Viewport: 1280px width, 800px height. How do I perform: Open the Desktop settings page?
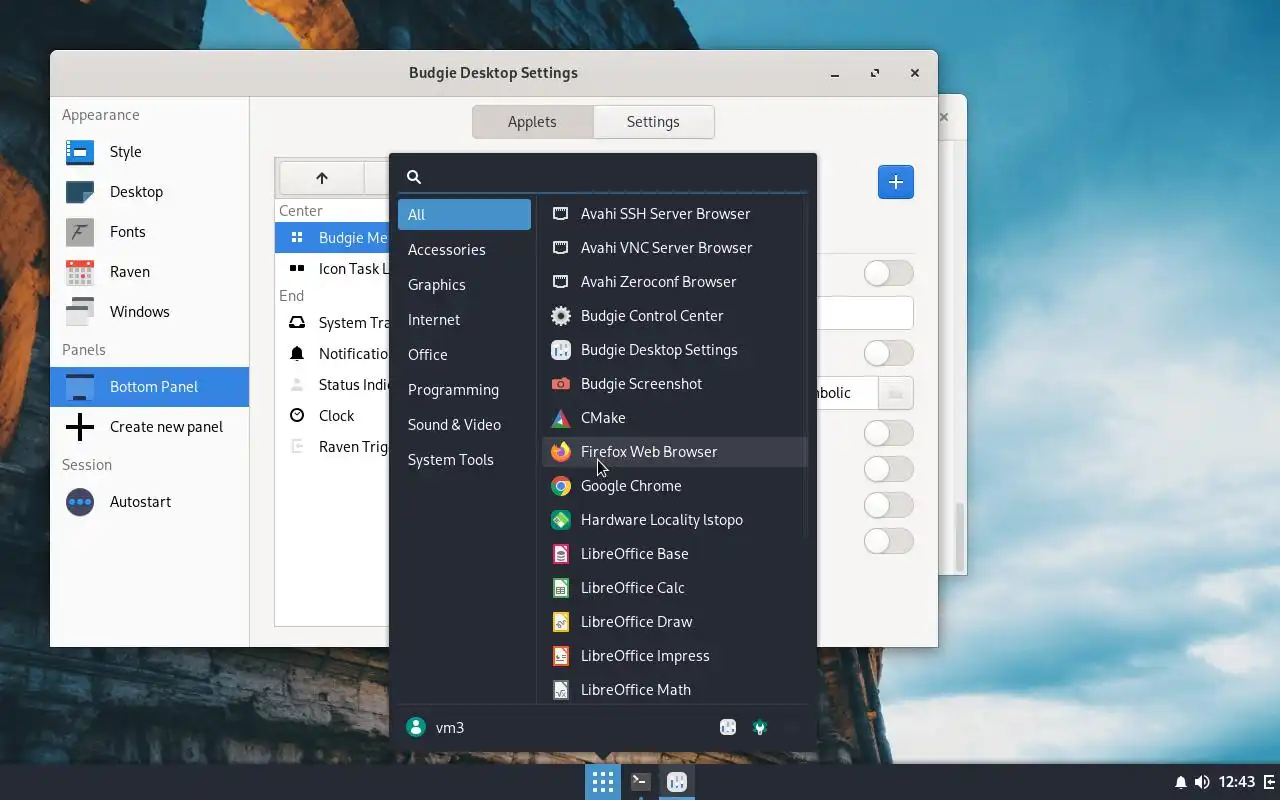(149, 192)
